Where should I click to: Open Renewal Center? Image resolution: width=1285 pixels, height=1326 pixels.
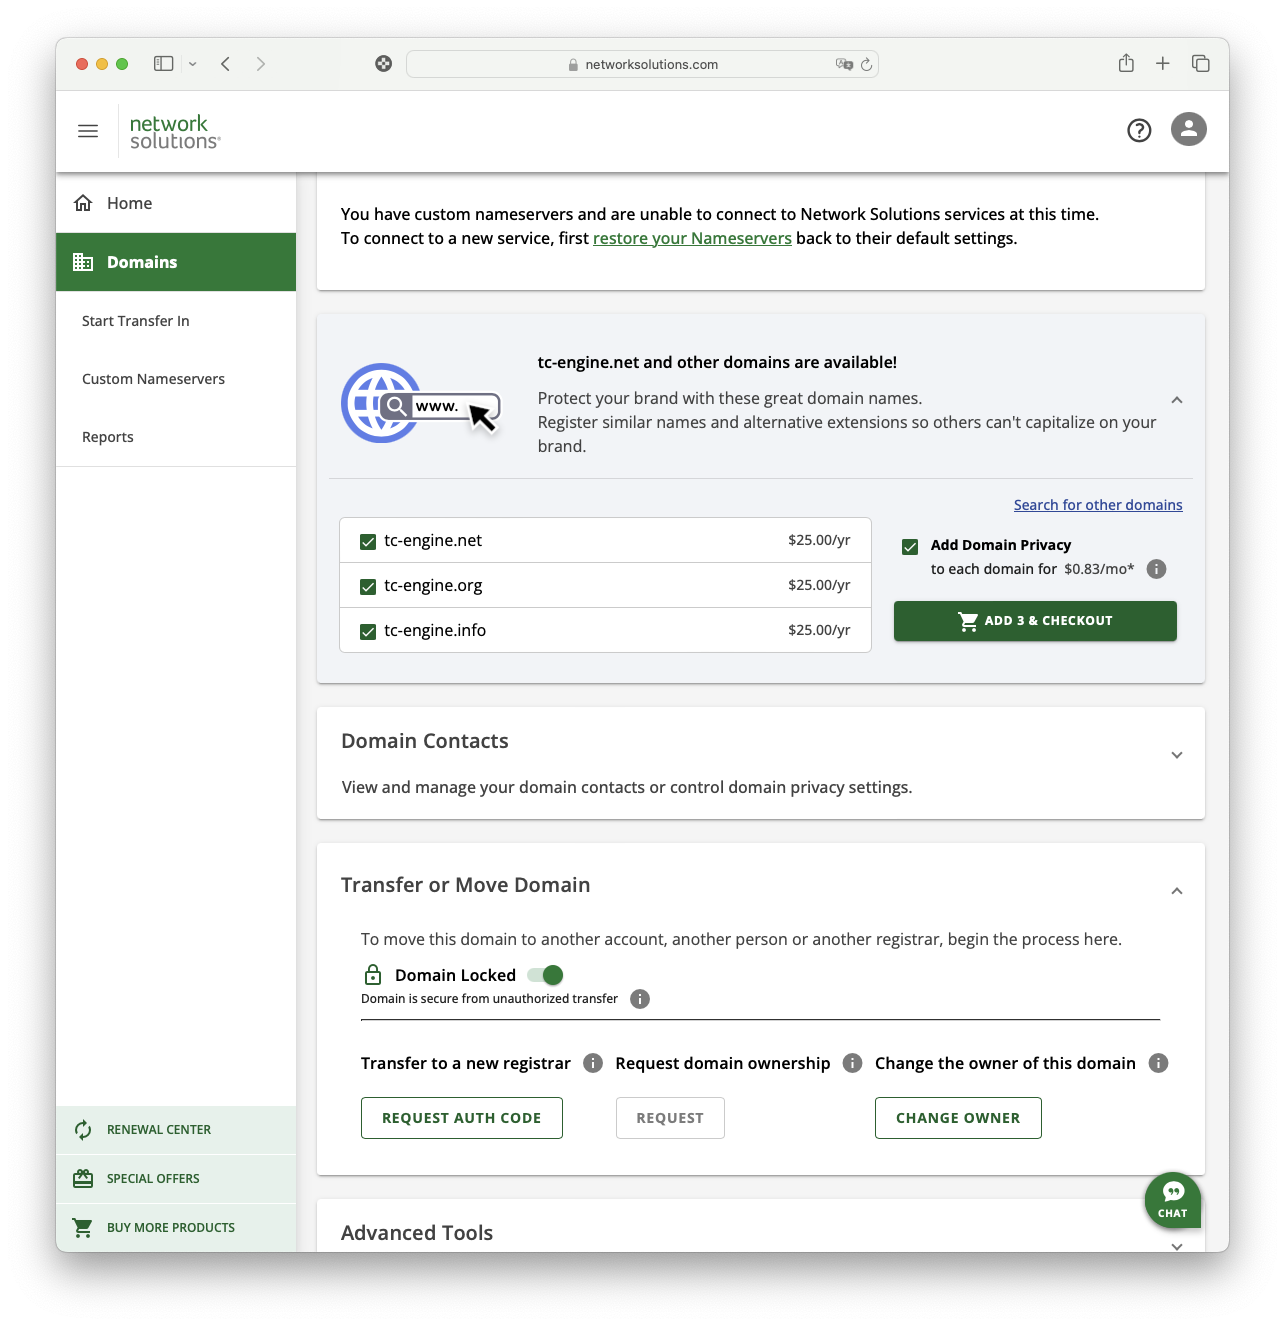[176, 1130]
